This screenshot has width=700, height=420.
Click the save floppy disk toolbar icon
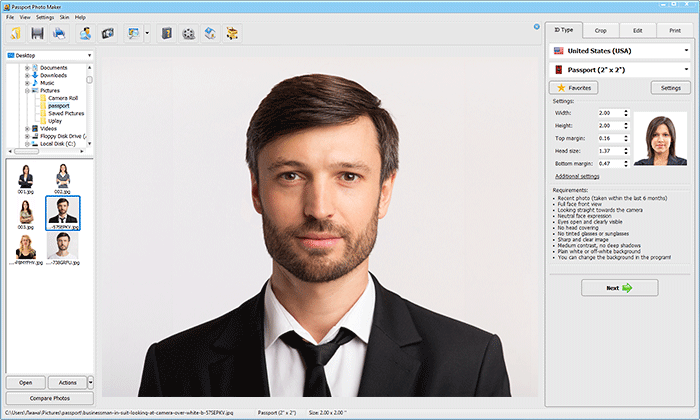(x=37, y=34)
